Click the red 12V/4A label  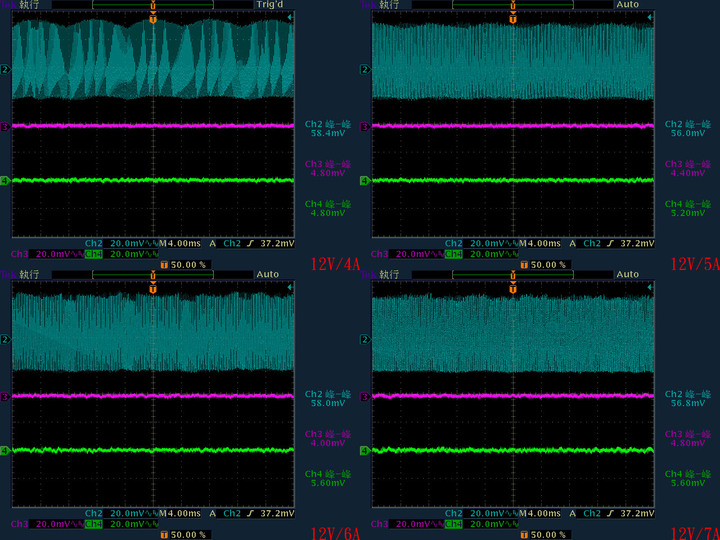pos(335,264)
